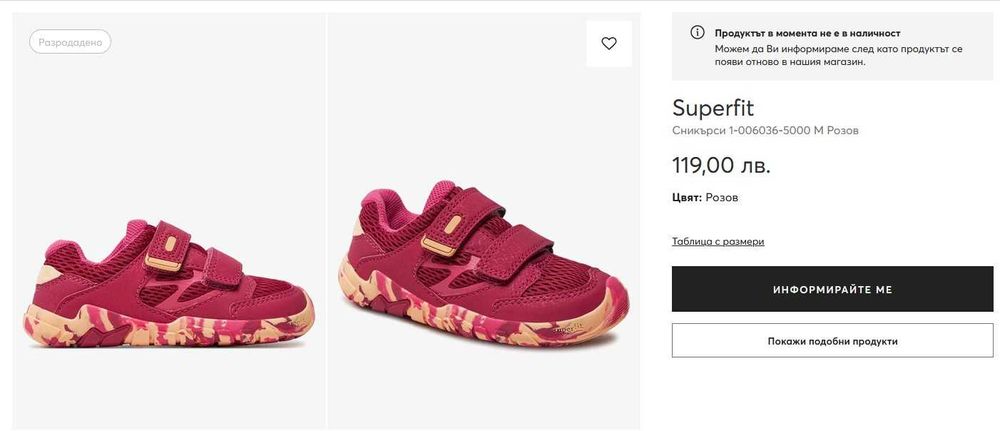Click the Superfit brand name
Image resolution: width=1000 pixels, height=431 pixels.
coord(713,108)
